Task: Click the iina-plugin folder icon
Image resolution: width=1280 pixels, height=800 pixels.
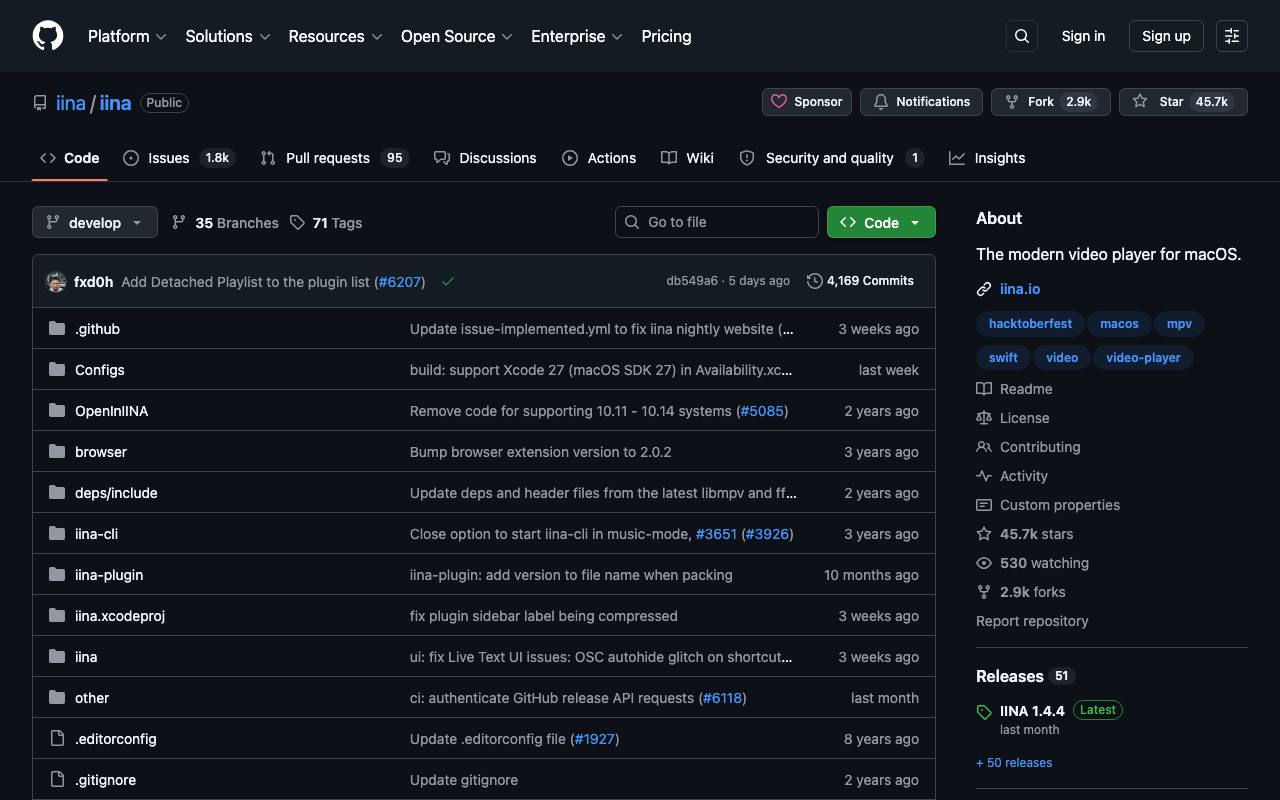Action: coord(57,575)
